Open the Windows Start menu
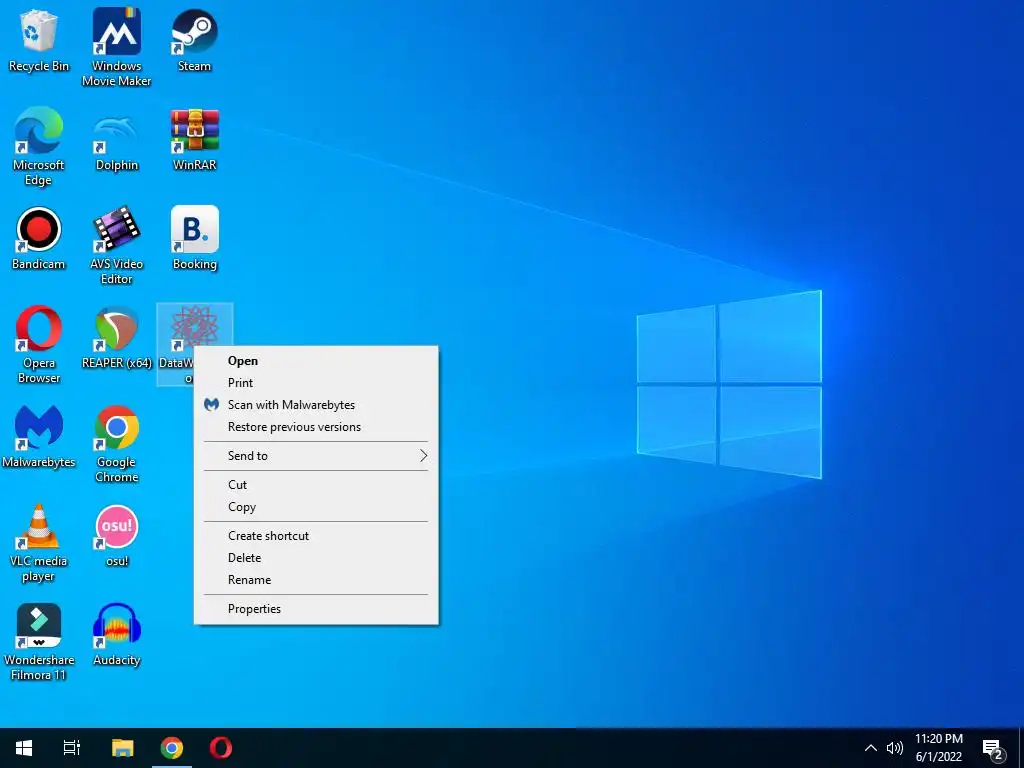Screen dimensions: 1024x768 (24, 748)
